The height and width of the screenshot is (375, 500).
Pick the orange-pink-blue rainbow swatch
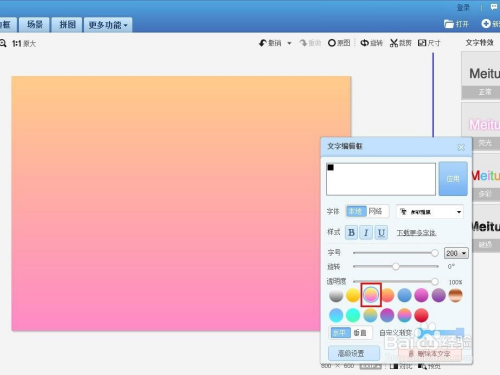(x=404, y=315)
